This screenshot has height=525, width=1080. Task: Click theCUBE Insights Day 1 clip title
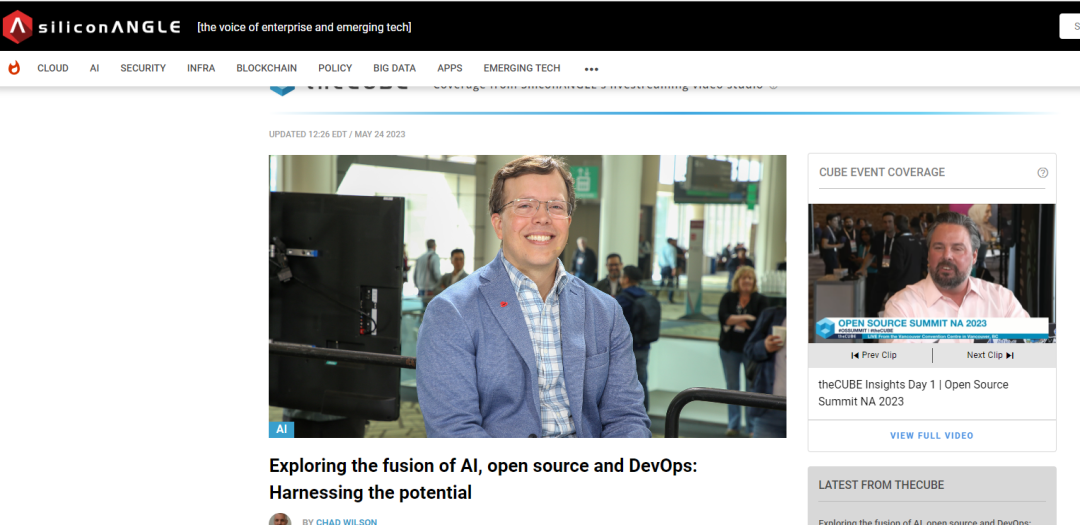[913, 393]
